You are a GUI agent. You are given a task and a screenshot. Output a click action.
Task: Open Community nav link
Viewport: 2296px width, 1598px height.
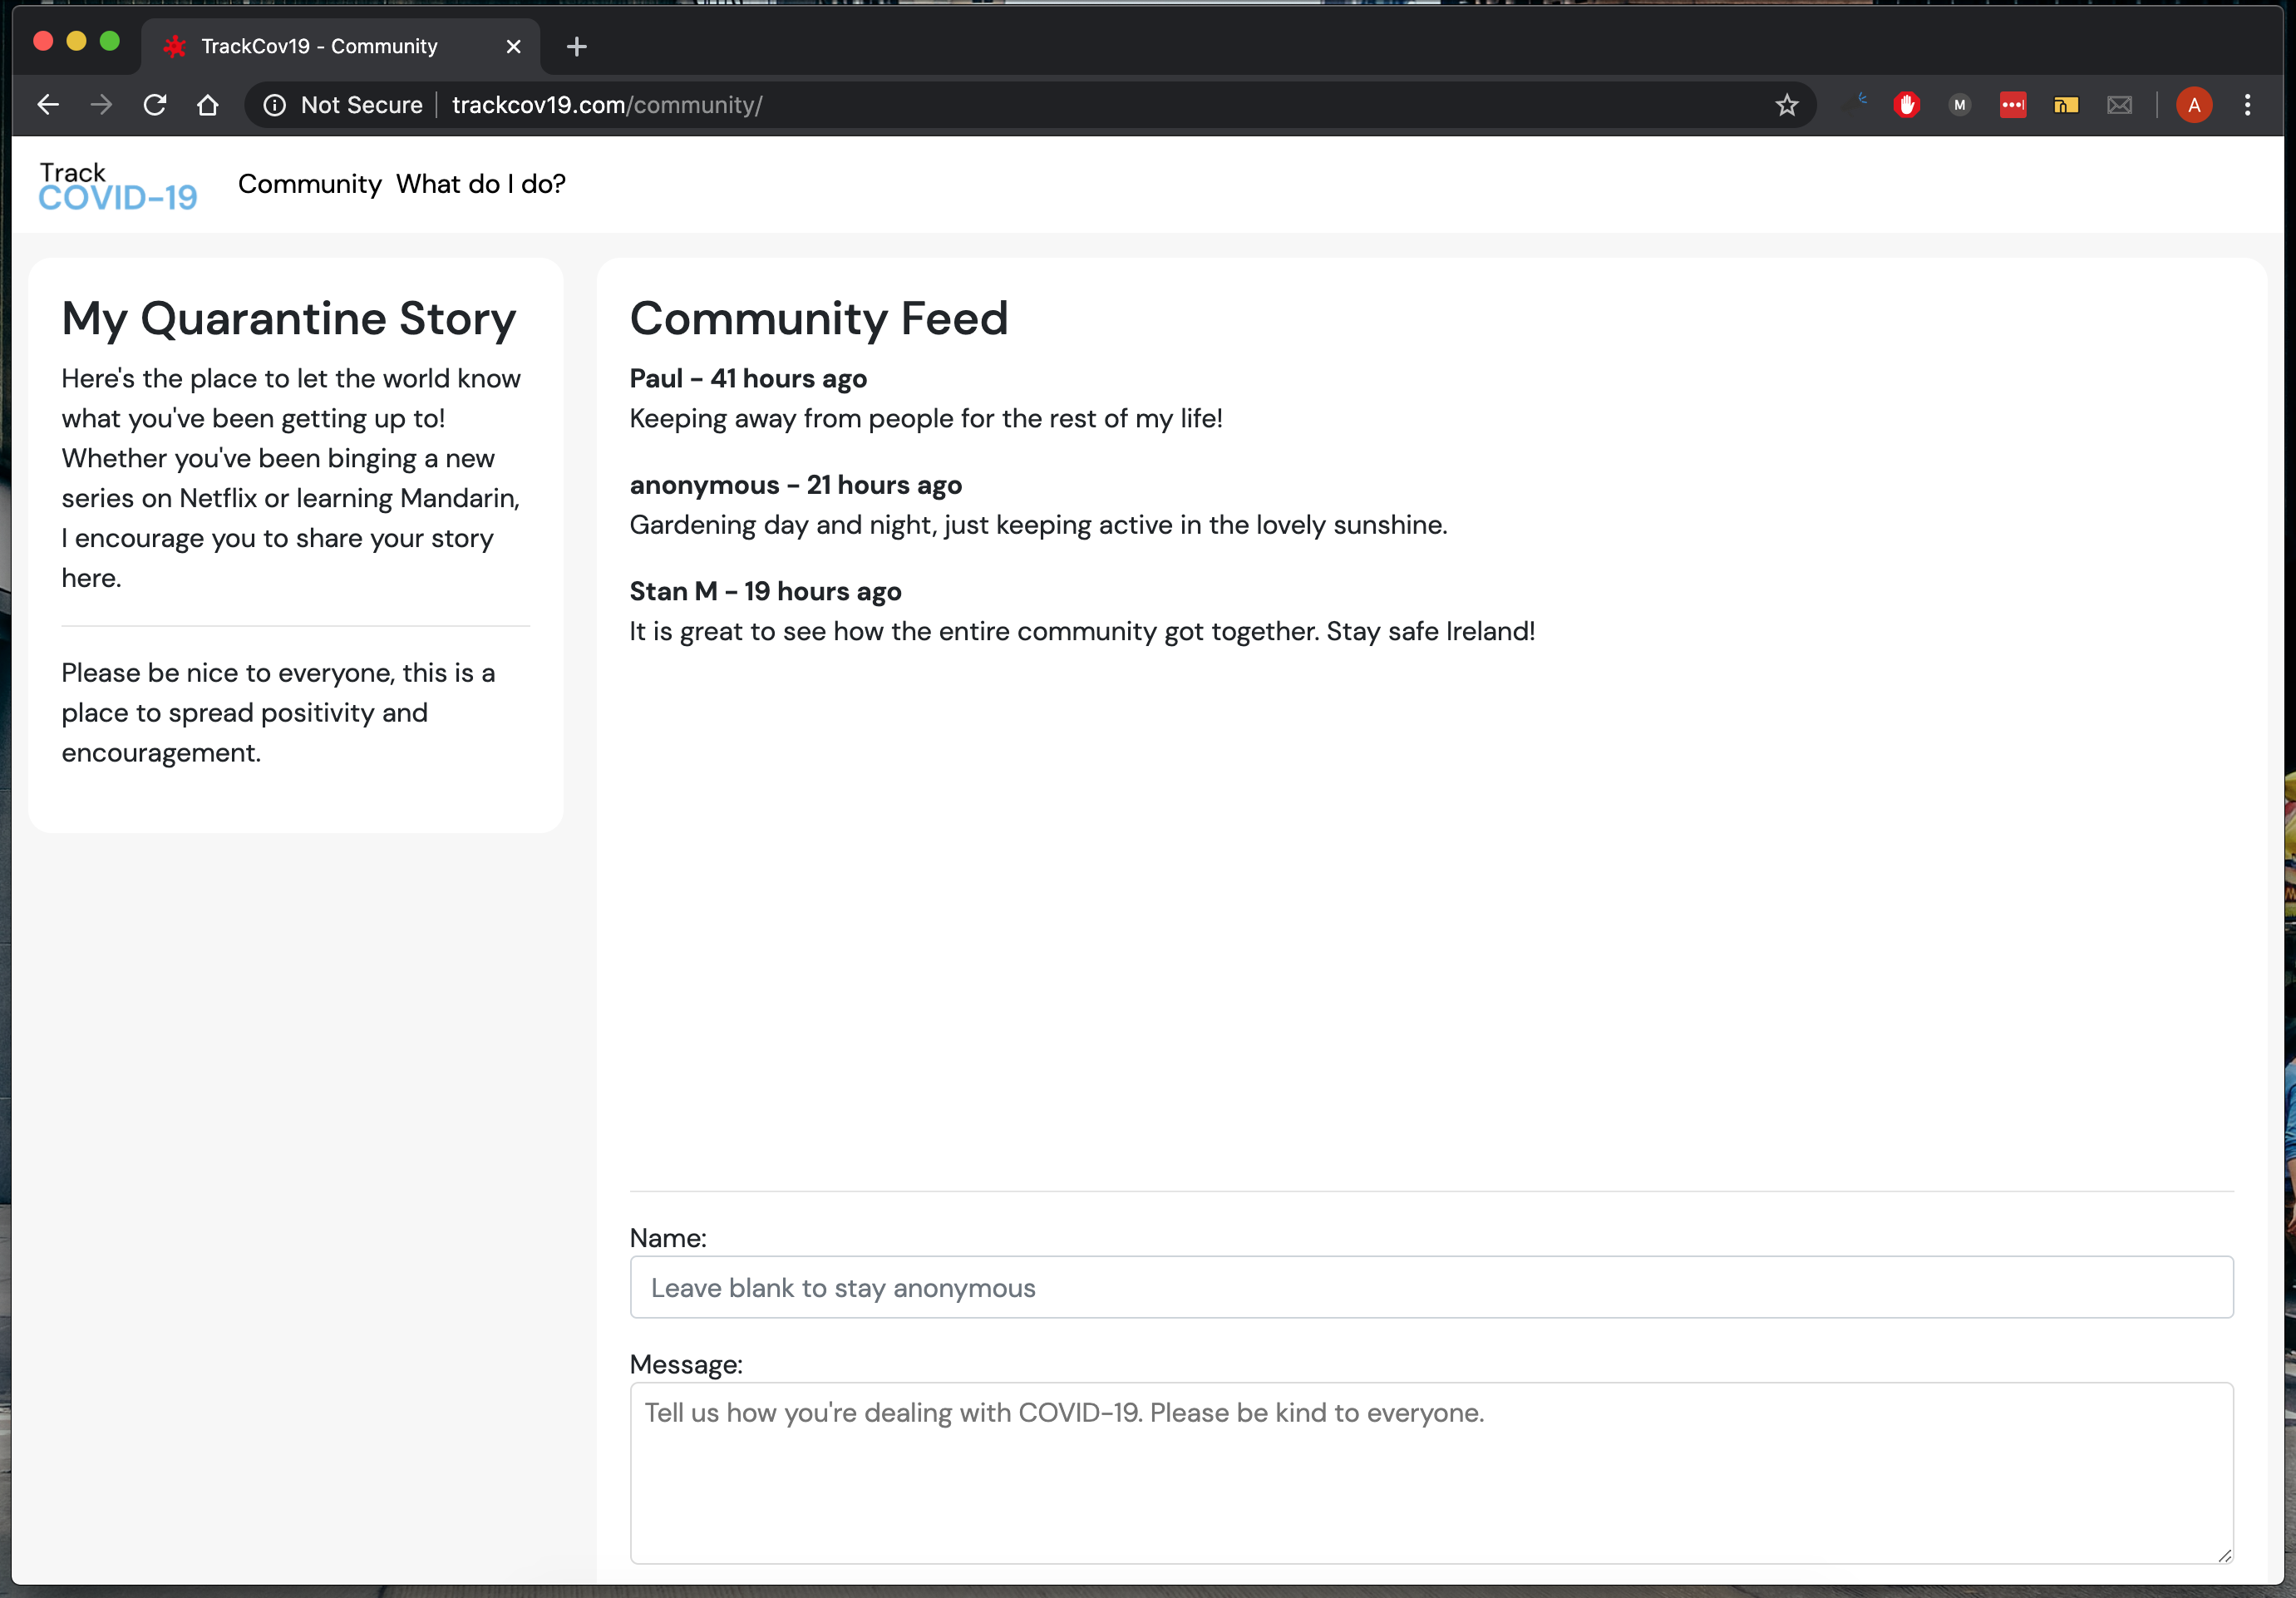click(x=309, y=184)
